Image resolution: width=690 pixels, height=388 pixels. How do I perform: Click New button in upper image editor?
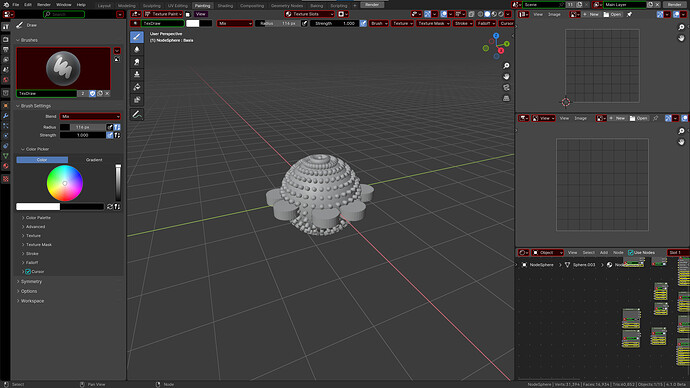[591, 15]
